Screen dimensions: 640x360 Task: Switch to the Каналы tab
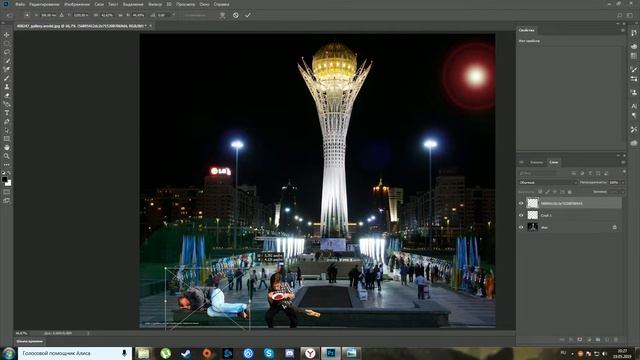tap(536, 162)
